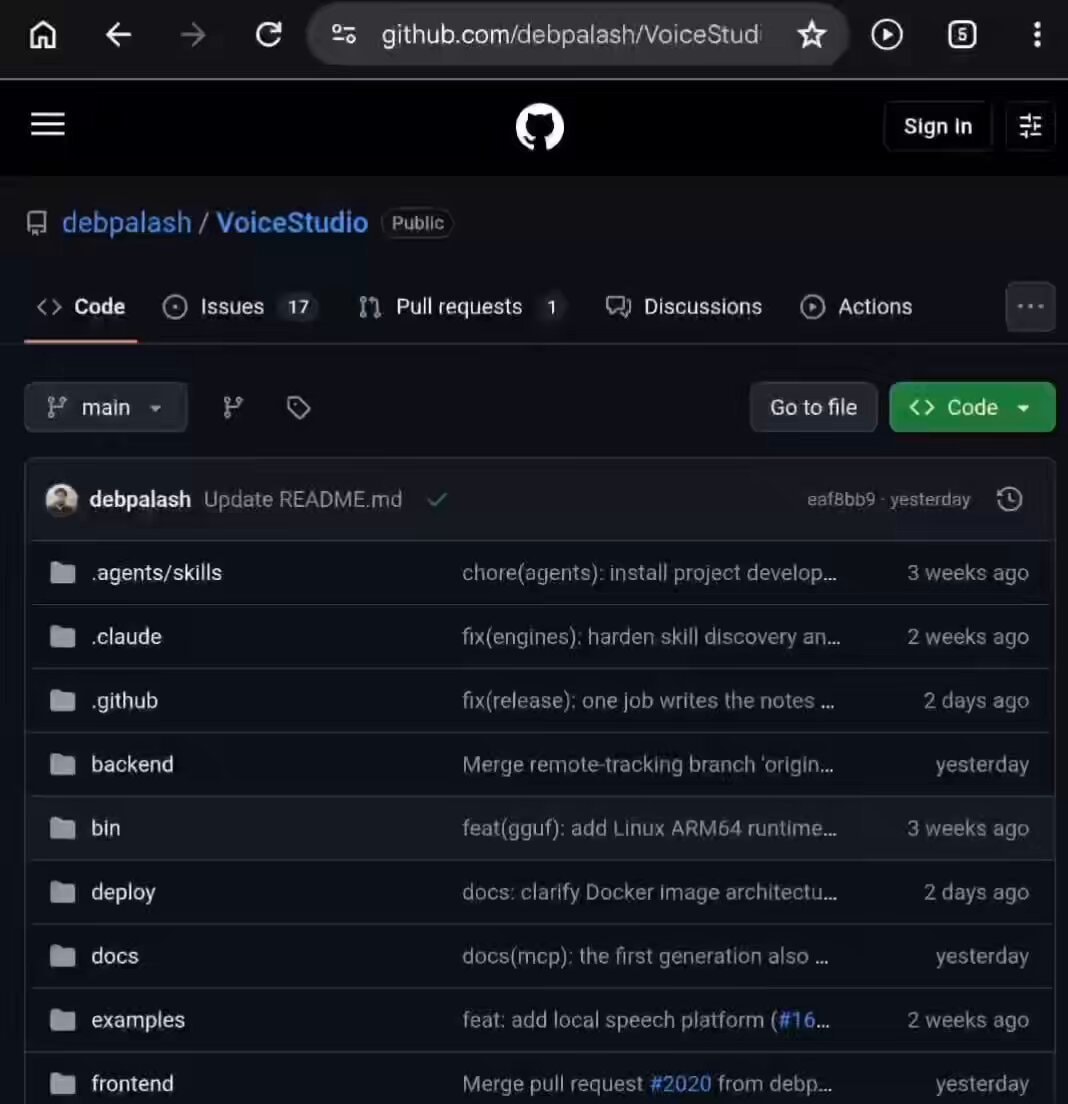Open the examples folder name

[x=138, y=1020]
